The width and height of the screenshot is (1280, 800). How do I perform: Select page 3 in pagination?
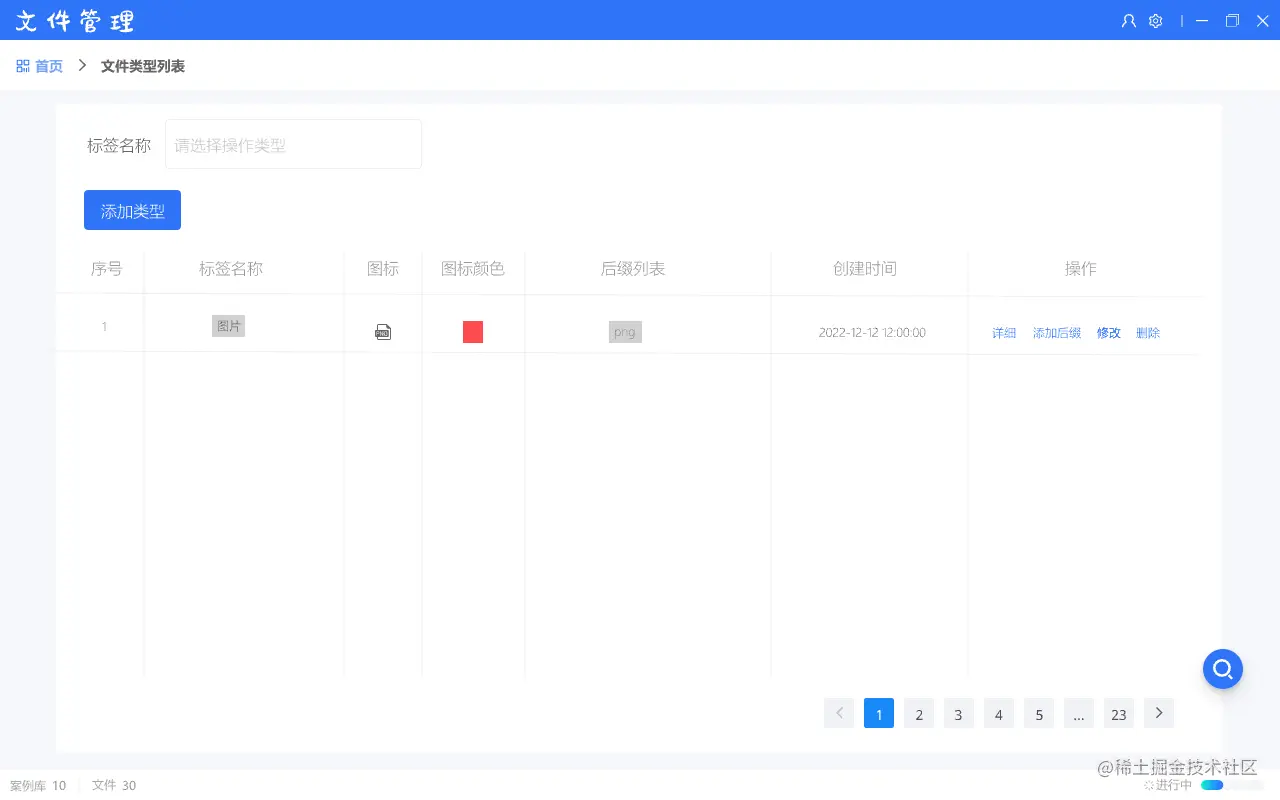coord(959,713)
